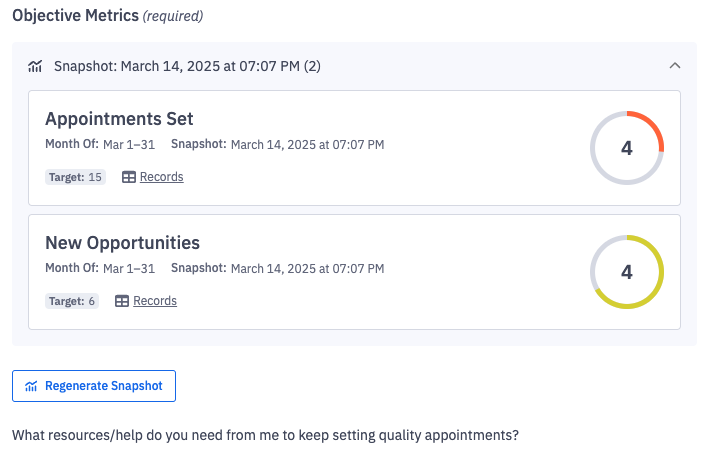Select the Appointments Set card title

119,119
